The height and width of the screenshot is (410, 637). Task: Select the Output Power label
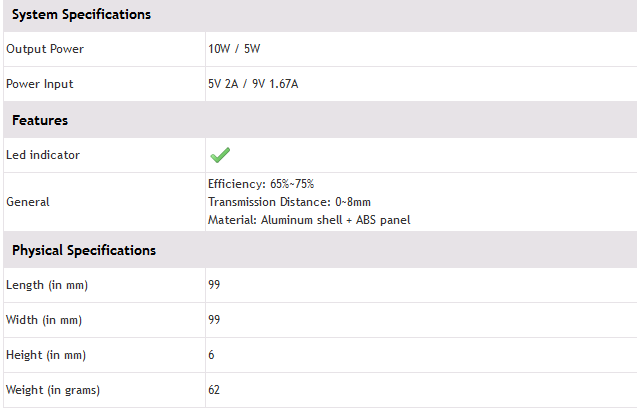45,49
